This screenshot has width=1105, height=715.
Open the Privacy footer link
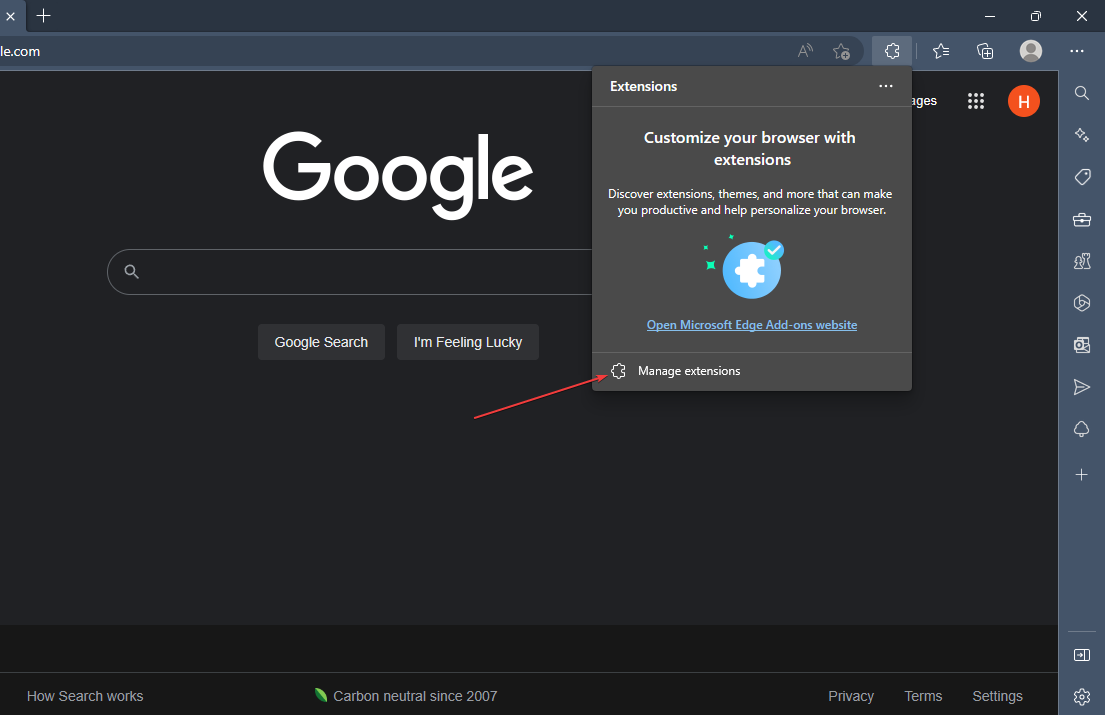tap(851, 696)
